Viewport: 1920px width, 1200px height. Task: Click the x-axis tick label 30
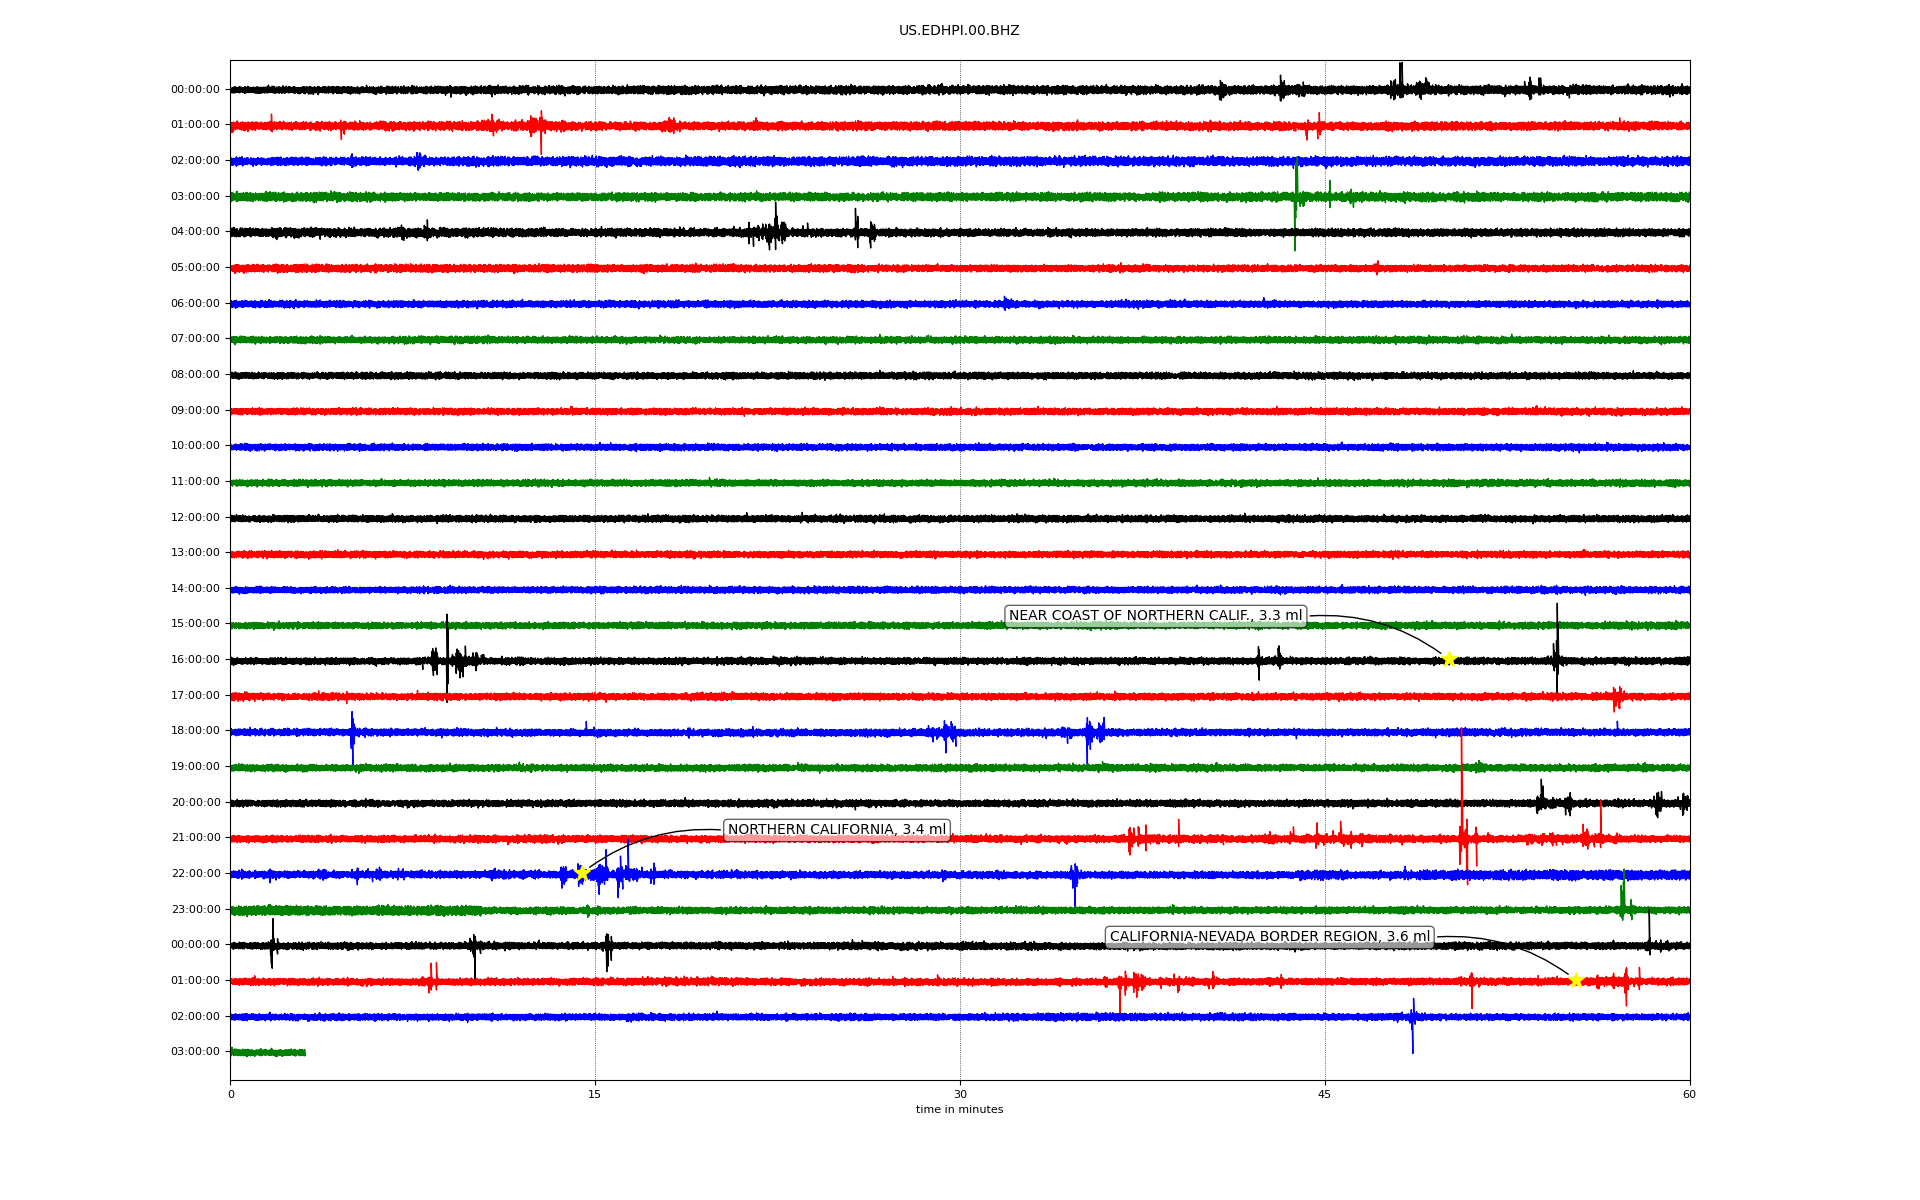click(960, 1094)
